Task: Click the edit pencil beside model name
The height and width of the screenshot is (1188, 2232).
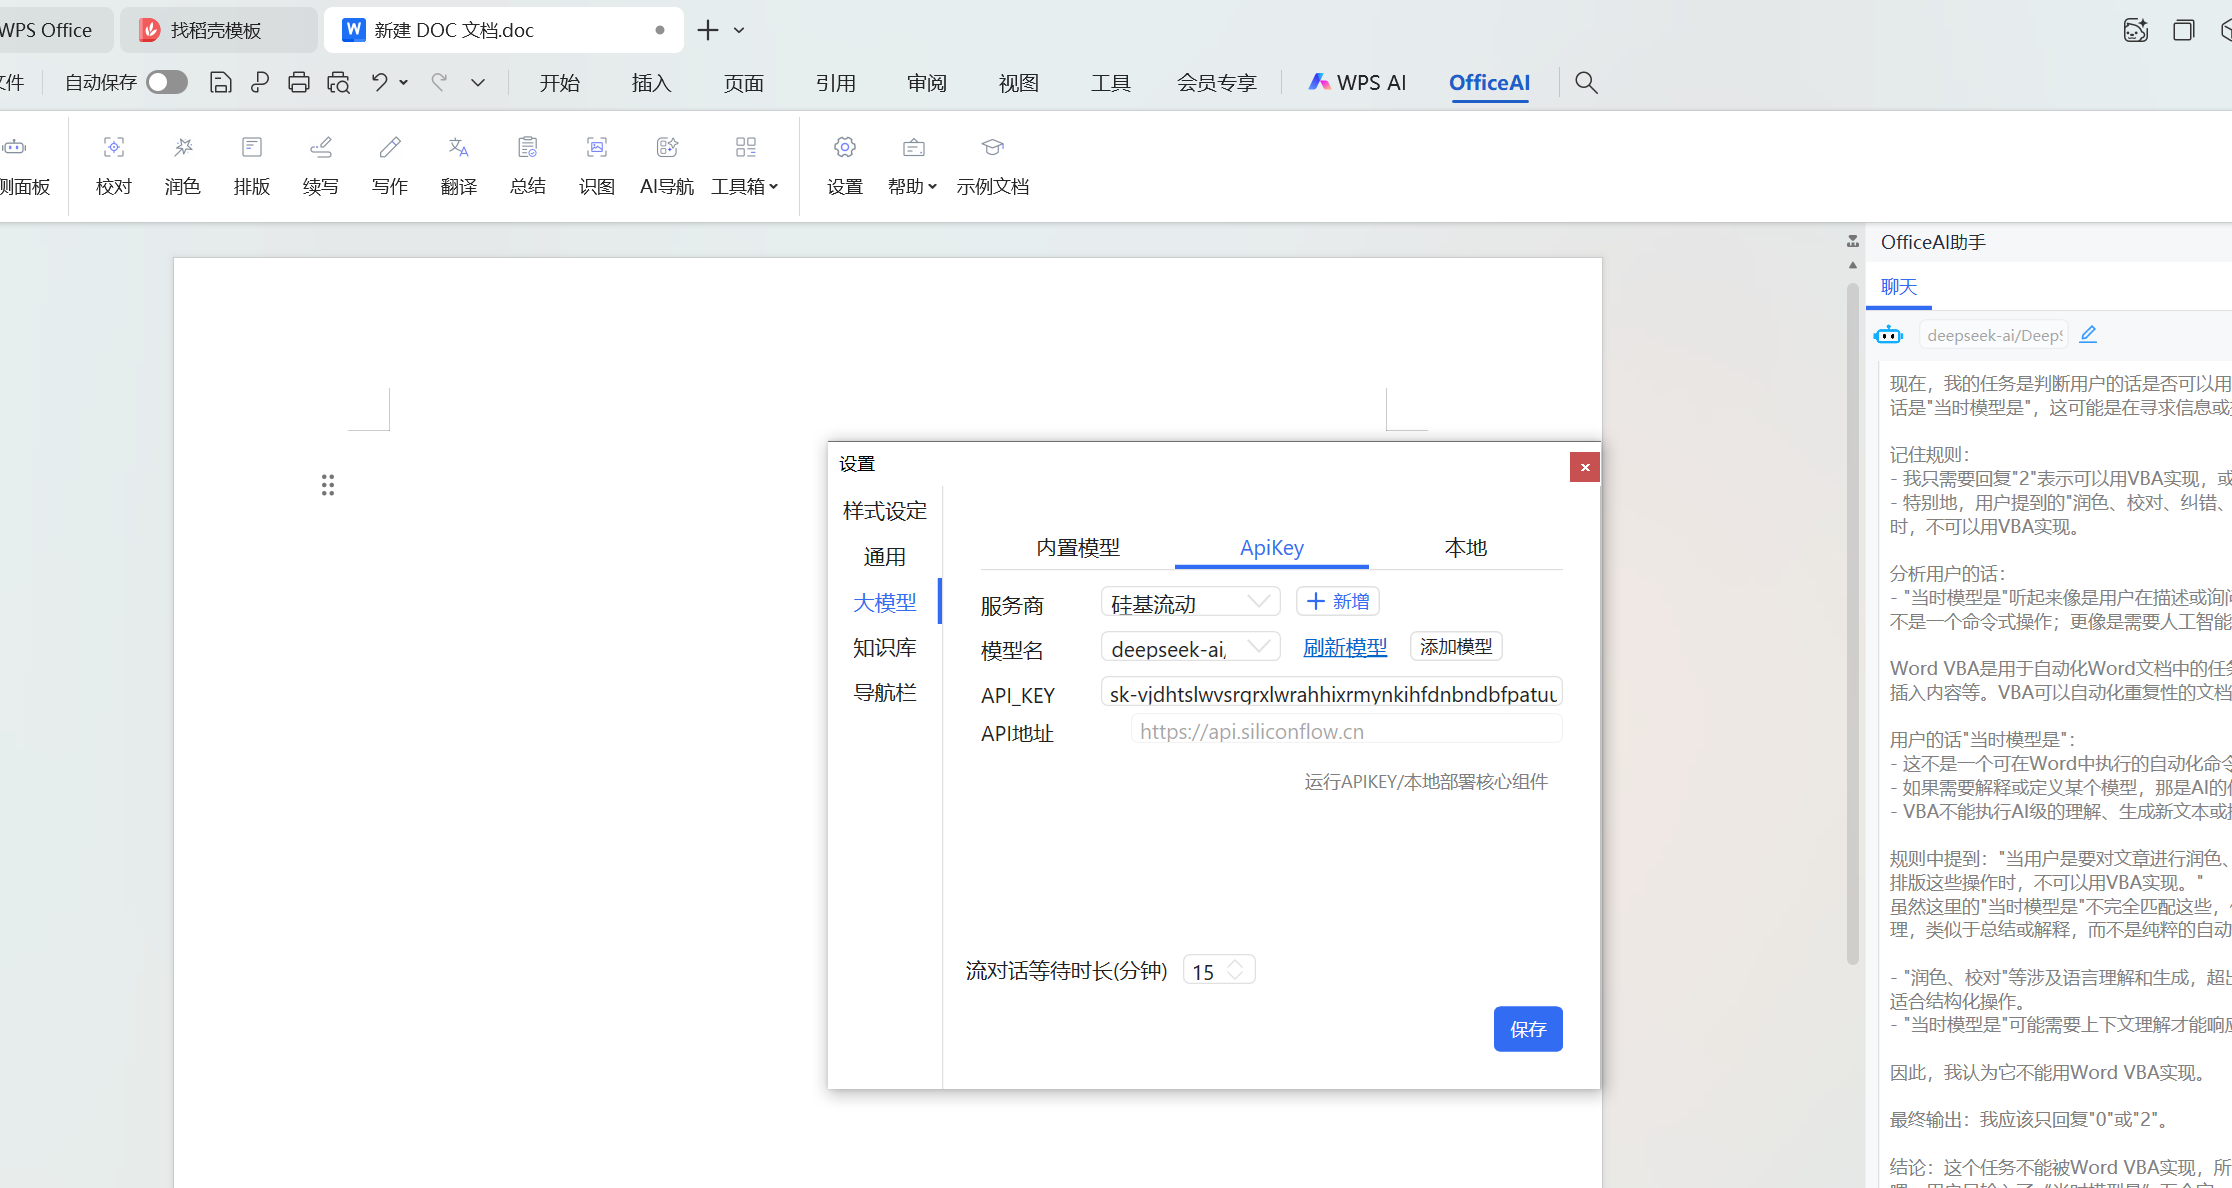Action: [2088, 335]
